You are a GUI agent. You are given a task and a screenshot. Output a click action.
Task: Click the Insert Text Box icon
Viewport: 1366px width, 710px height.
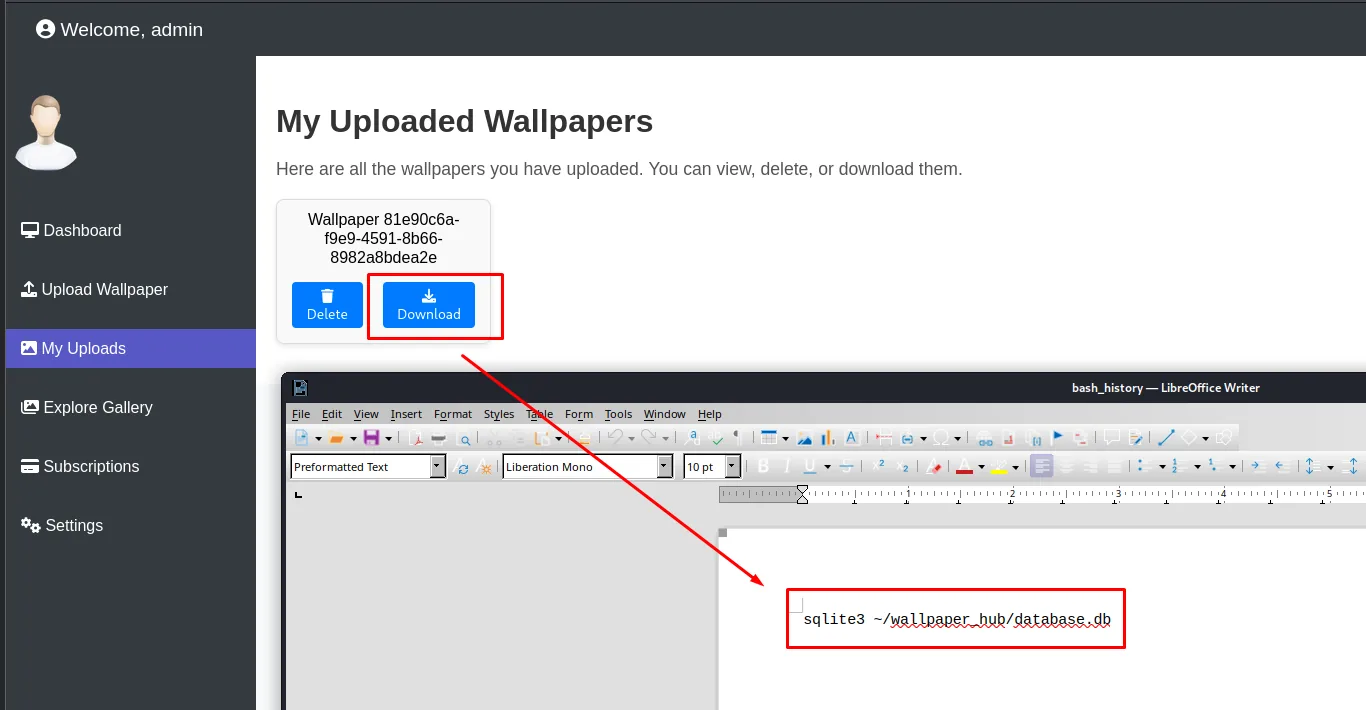point(851,437)
